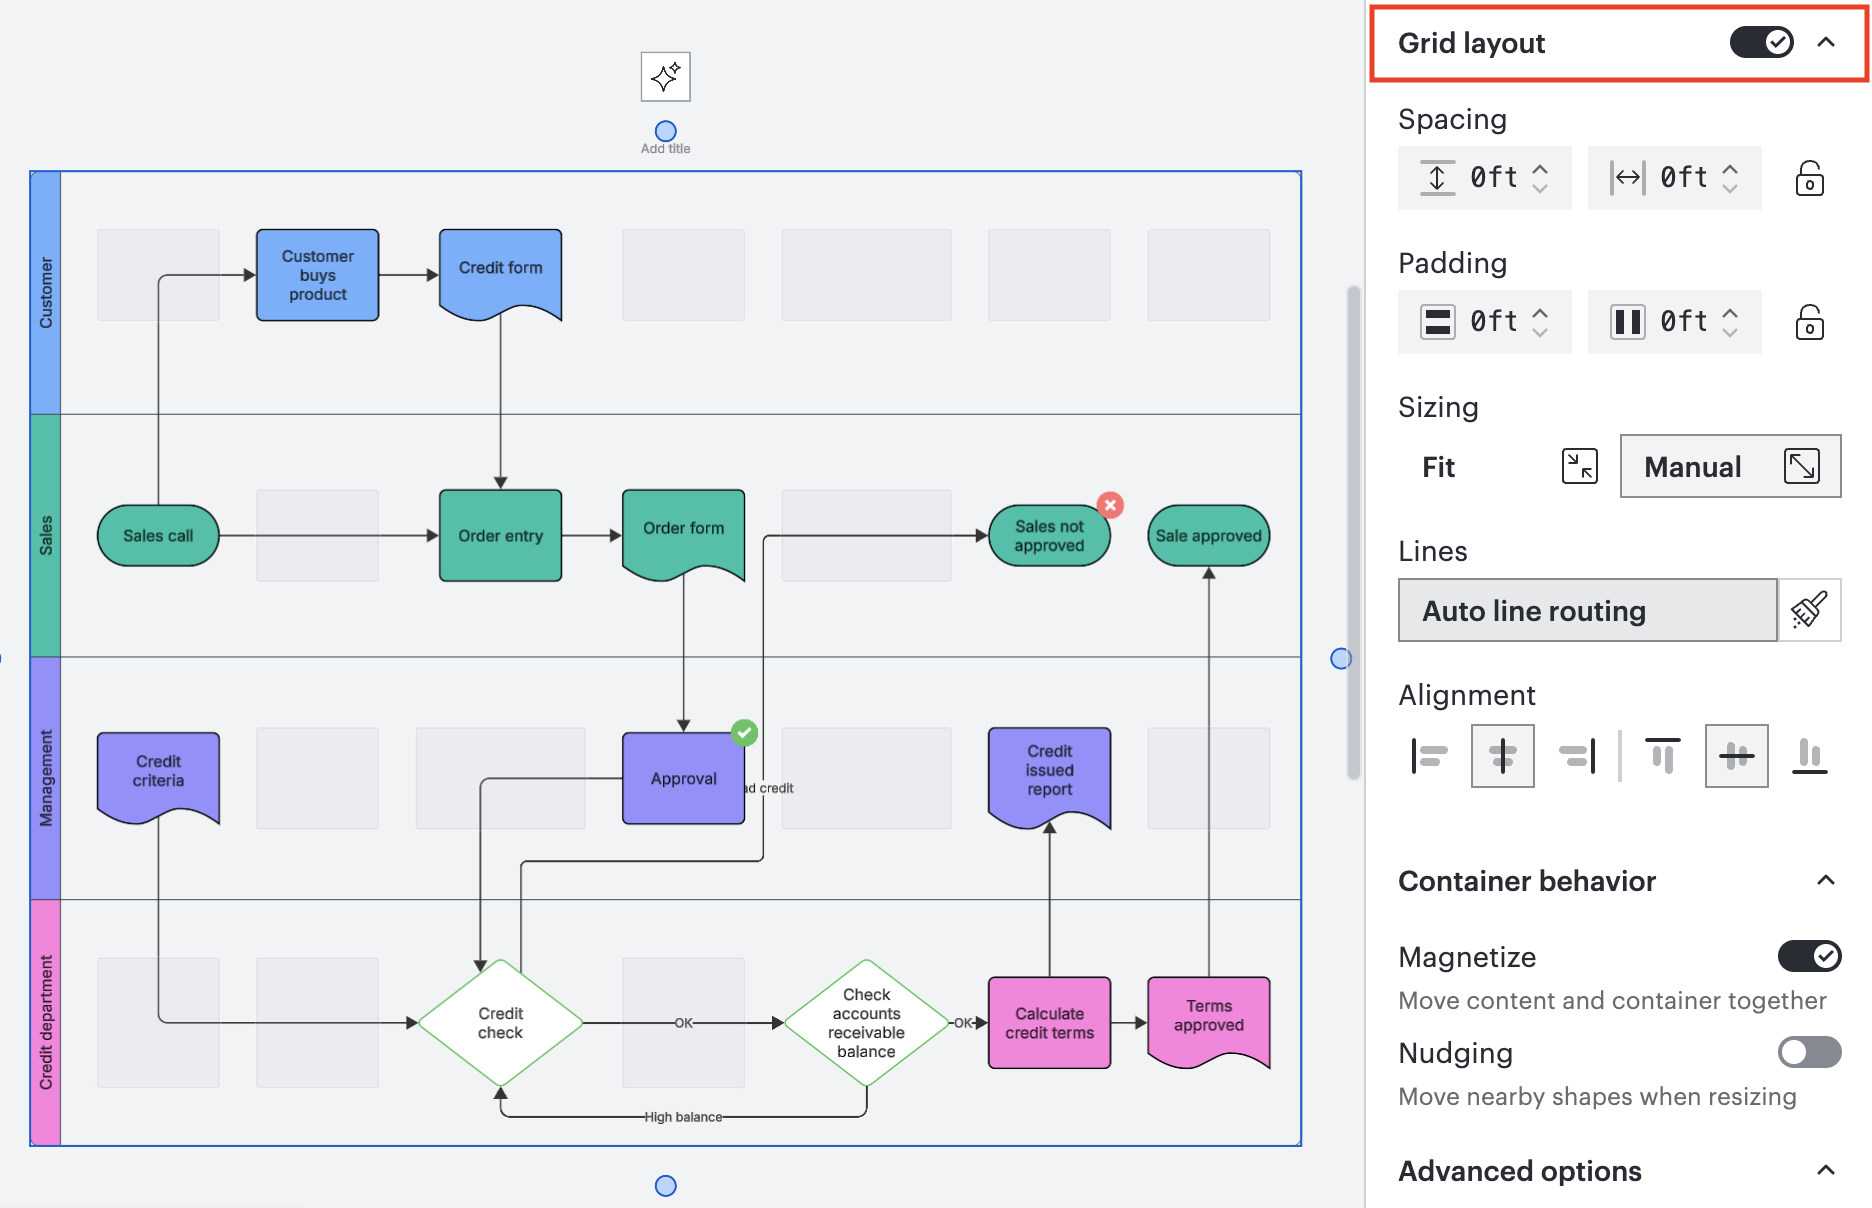
Task: Disable the Magnetize toggle
Action: pyautogui.click(x=1809, y=956)
